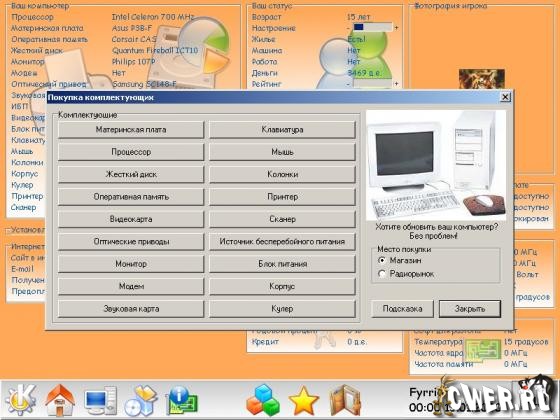560x420 pixels.
Task: Select the Видеокарта button
Action: [x=131, y=219]
